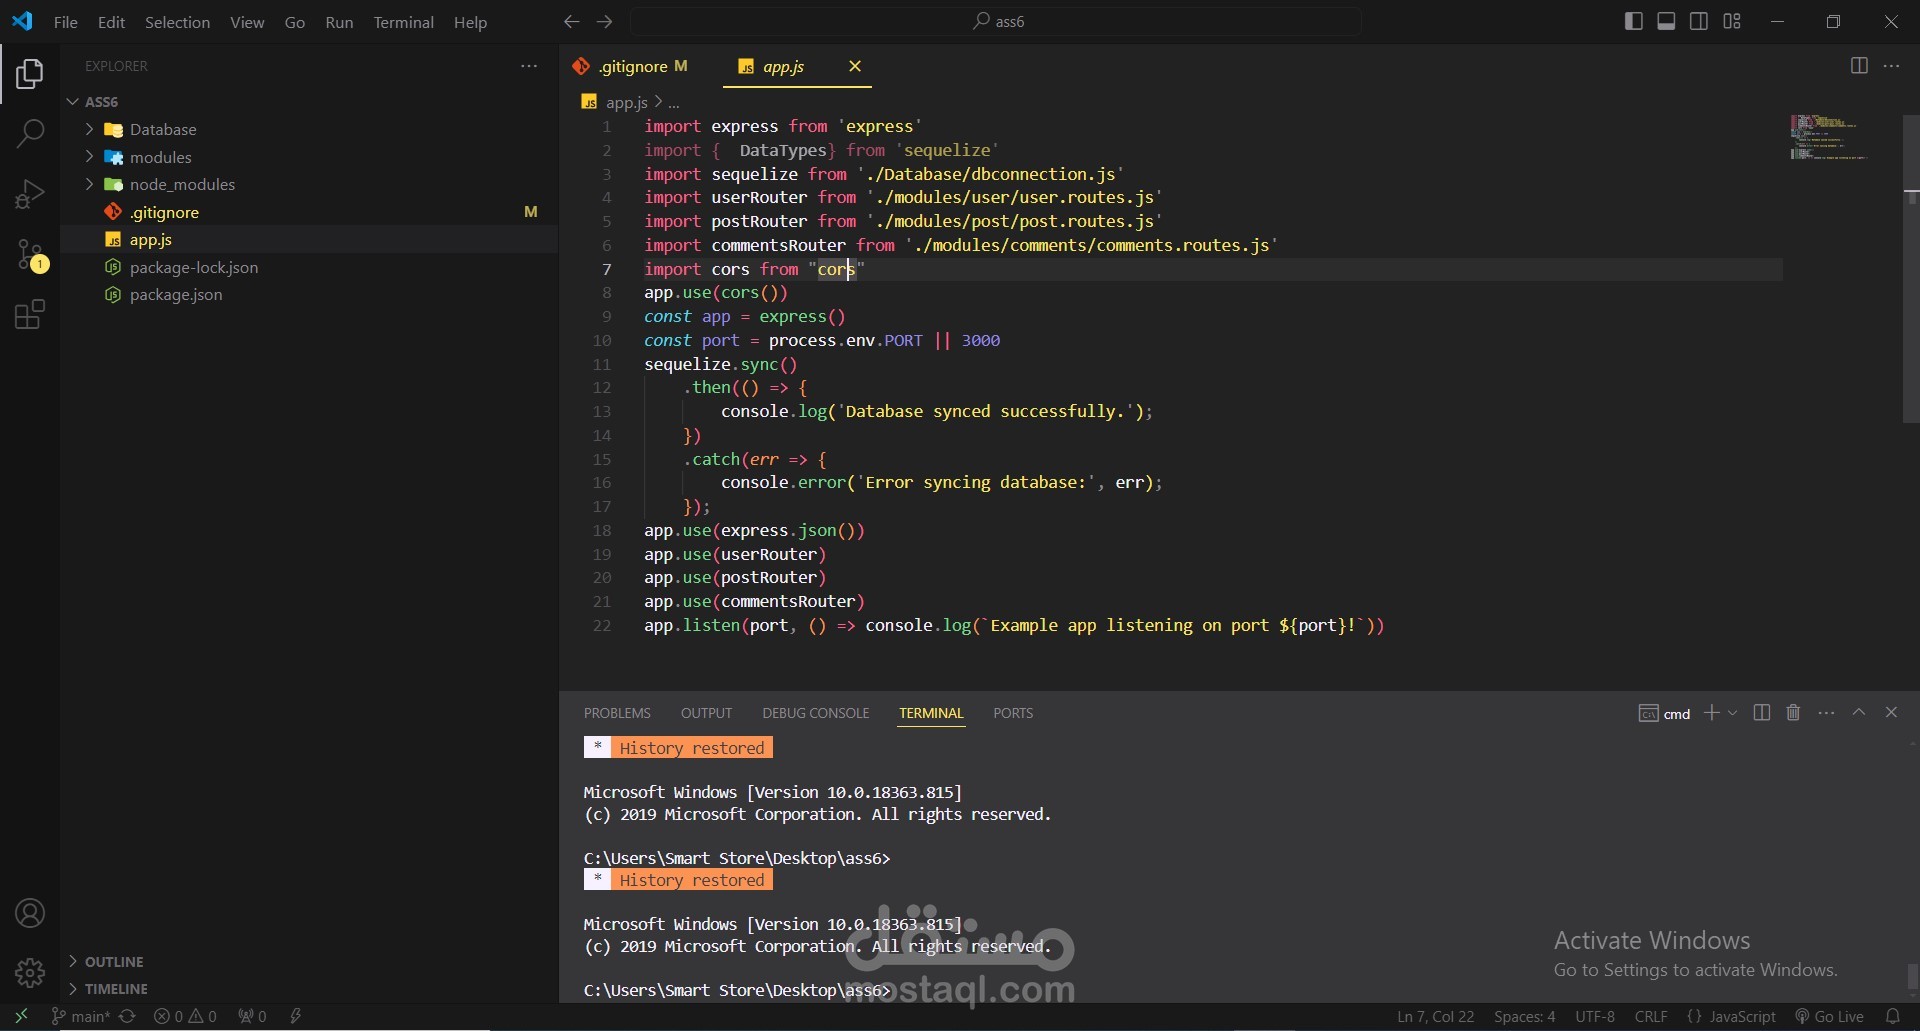Screen dimensions: 1920x1031
Task: Open the Edit menu
Action: (111, 21)
